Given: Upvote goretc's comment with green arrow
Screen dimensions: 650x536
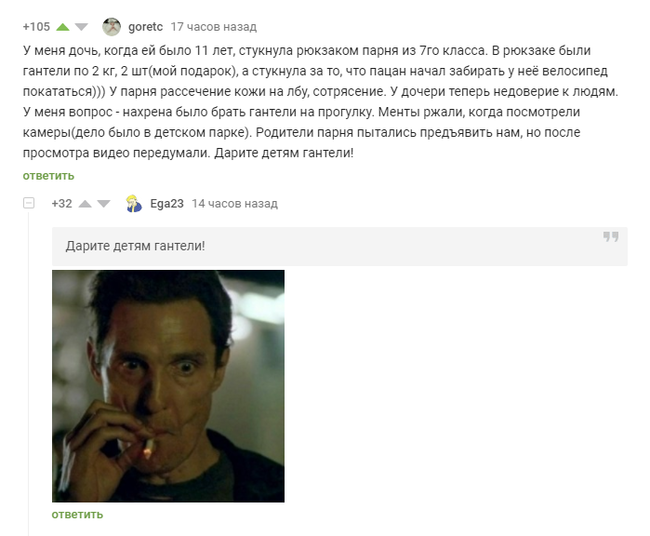Looking at the screenshot, I should click(63, 27).
